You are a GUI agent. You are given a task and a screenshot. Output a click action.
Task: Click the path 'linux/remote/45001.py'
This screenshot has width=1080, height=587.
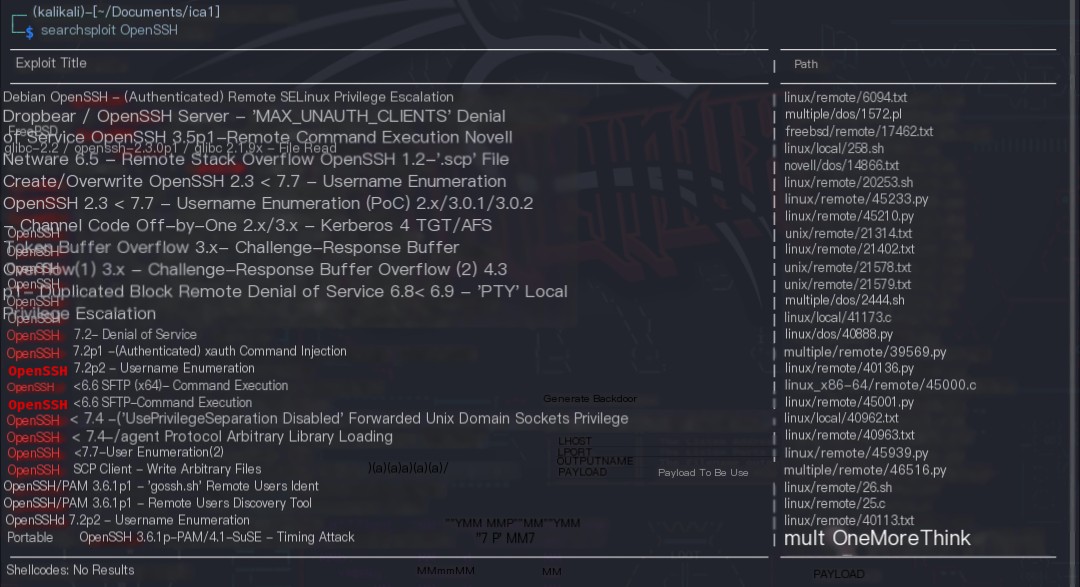849,402
